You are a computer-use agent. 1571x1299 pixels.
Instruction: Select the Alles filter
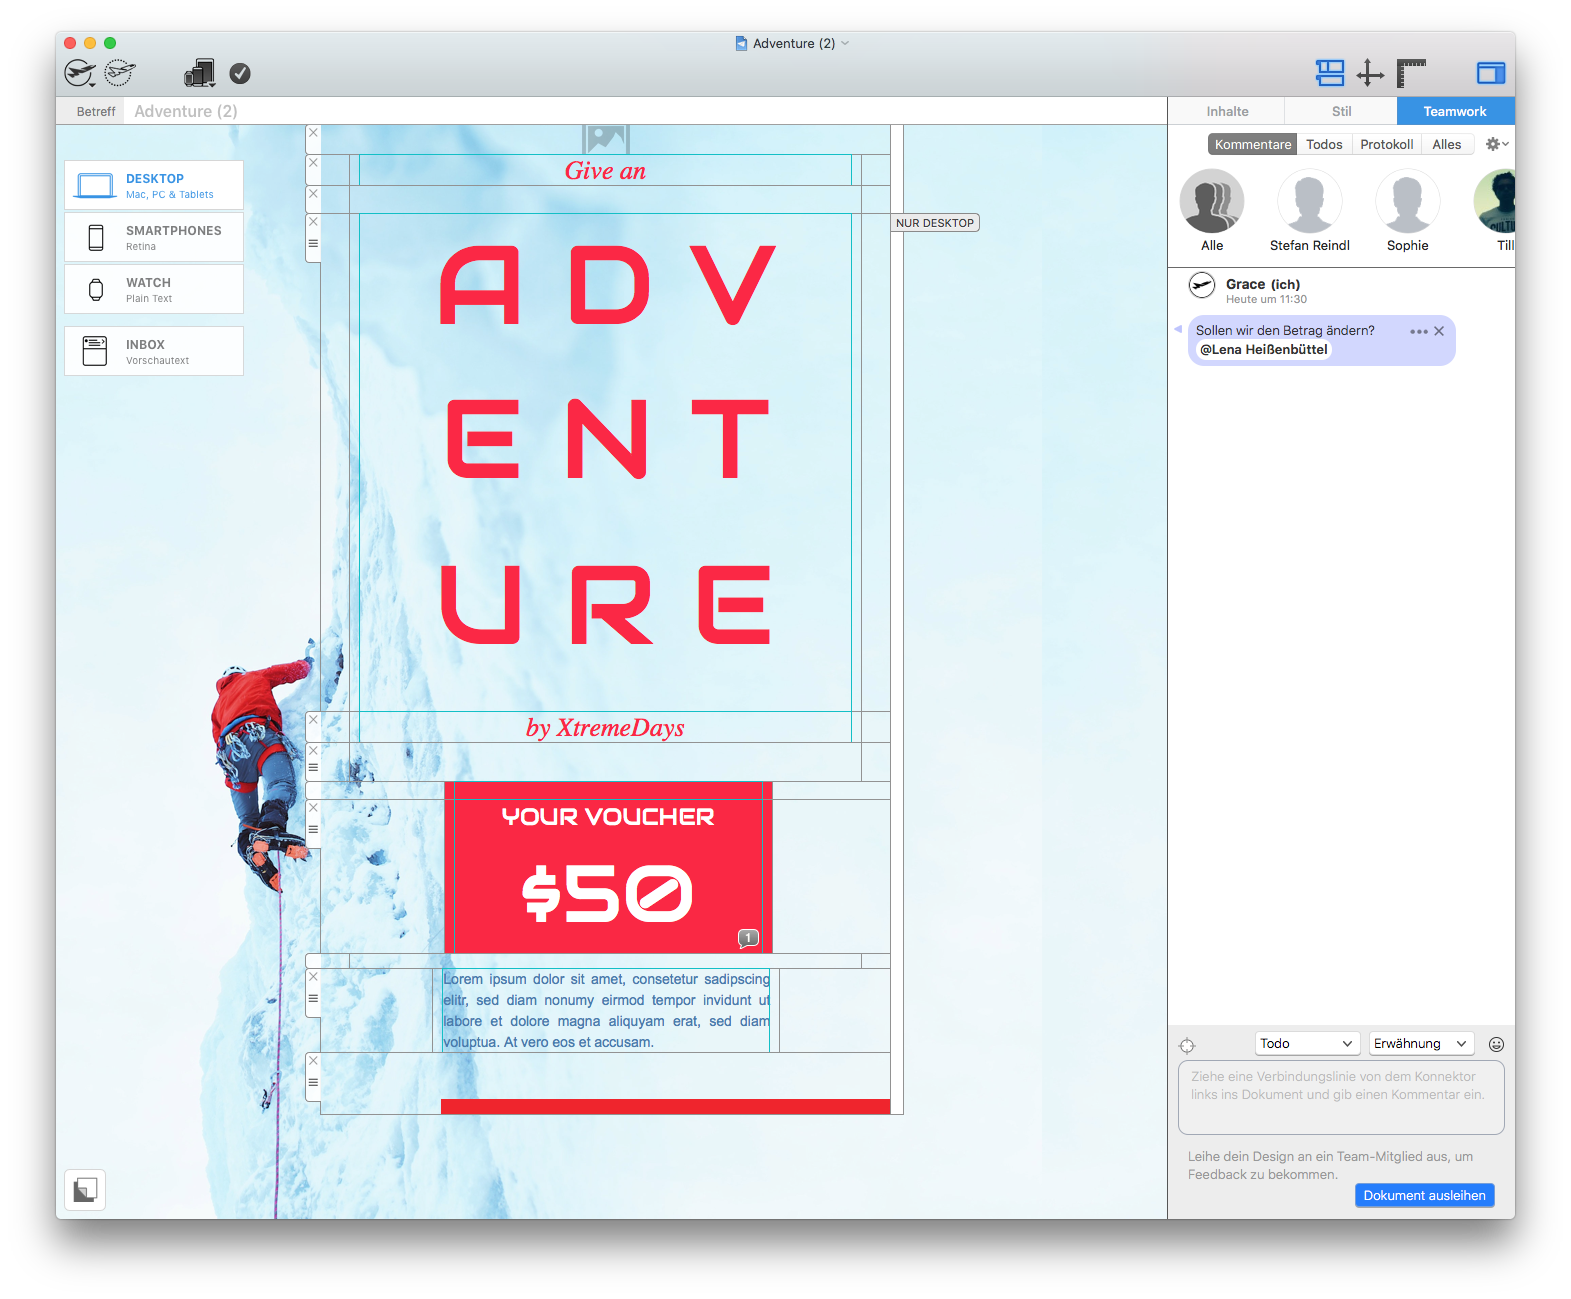point(1446,144)
